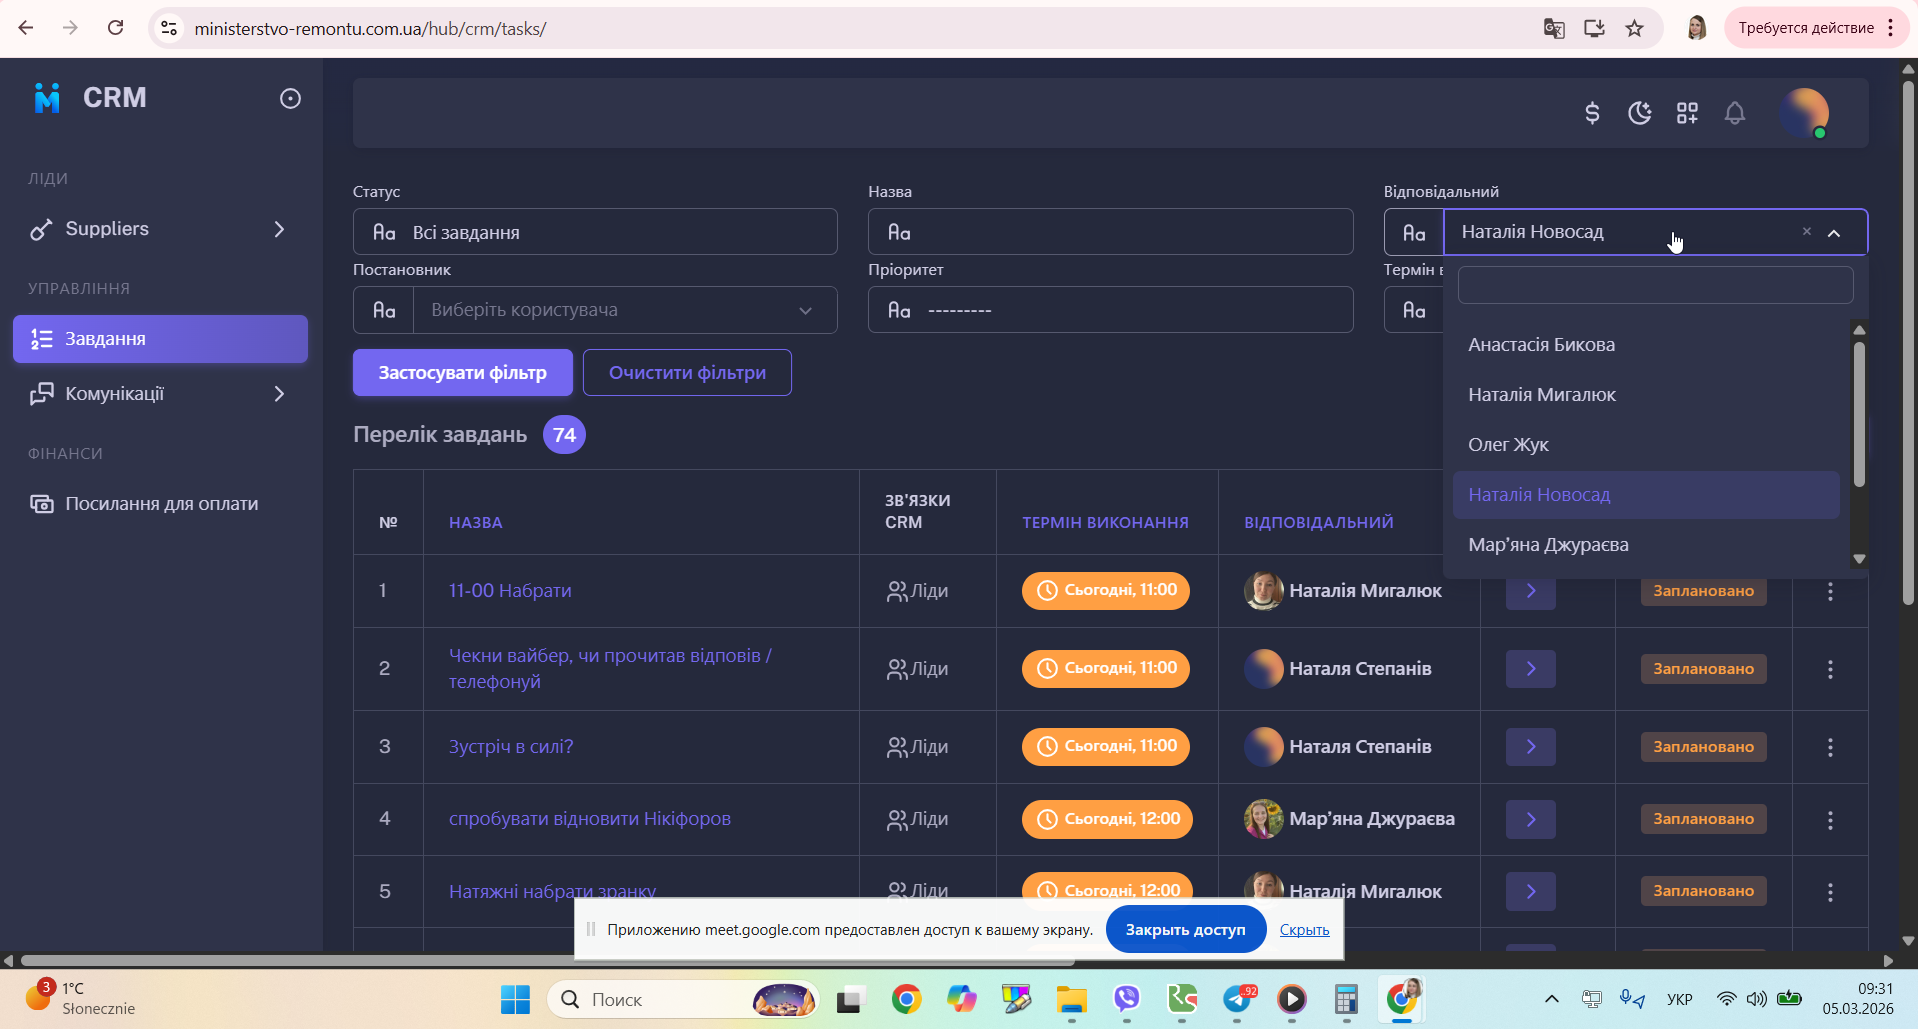
Task: Expand the Suppliers menu
Action: coord(160,229)
